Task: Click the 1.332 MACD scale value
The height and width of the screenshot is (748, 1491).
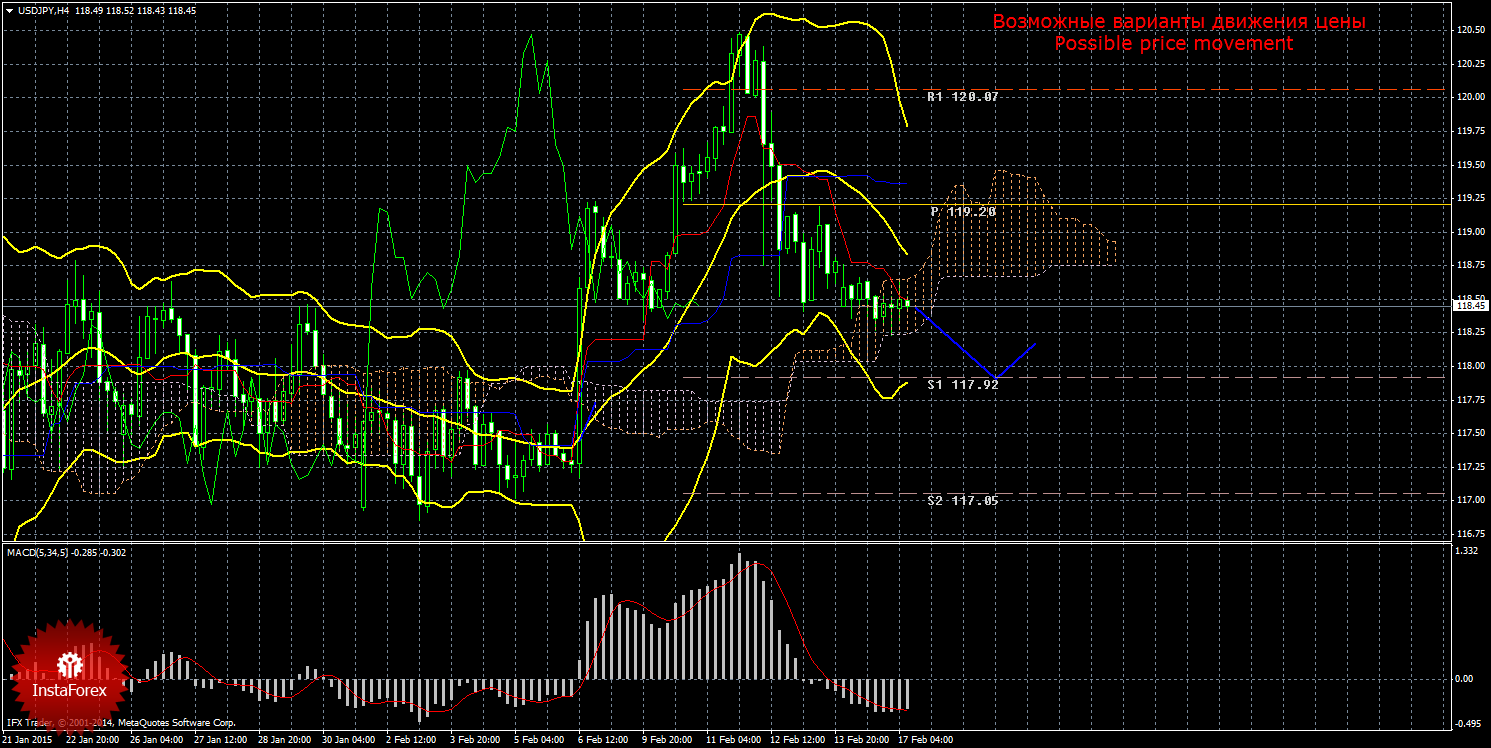Action: [1468, 551]
